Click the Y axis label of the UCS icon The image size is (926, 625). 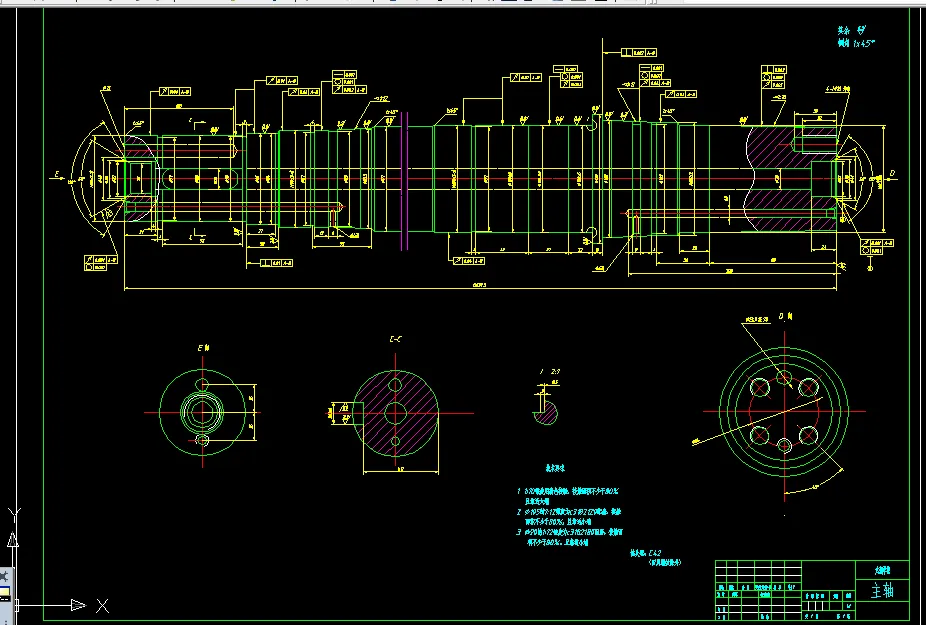pos(15,514)
